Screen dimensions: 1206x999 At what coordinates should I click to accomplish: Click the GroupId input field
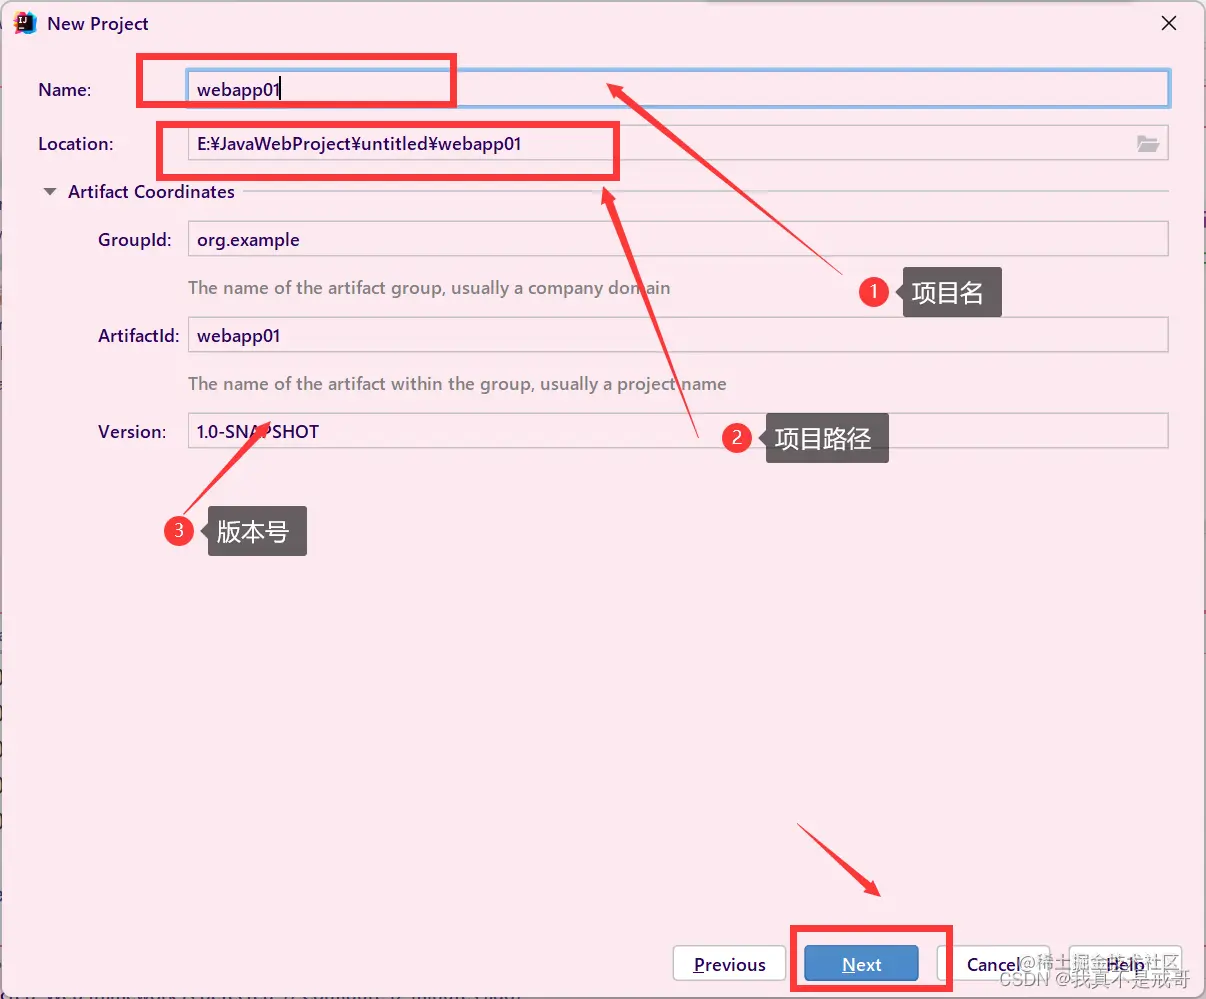678,239
